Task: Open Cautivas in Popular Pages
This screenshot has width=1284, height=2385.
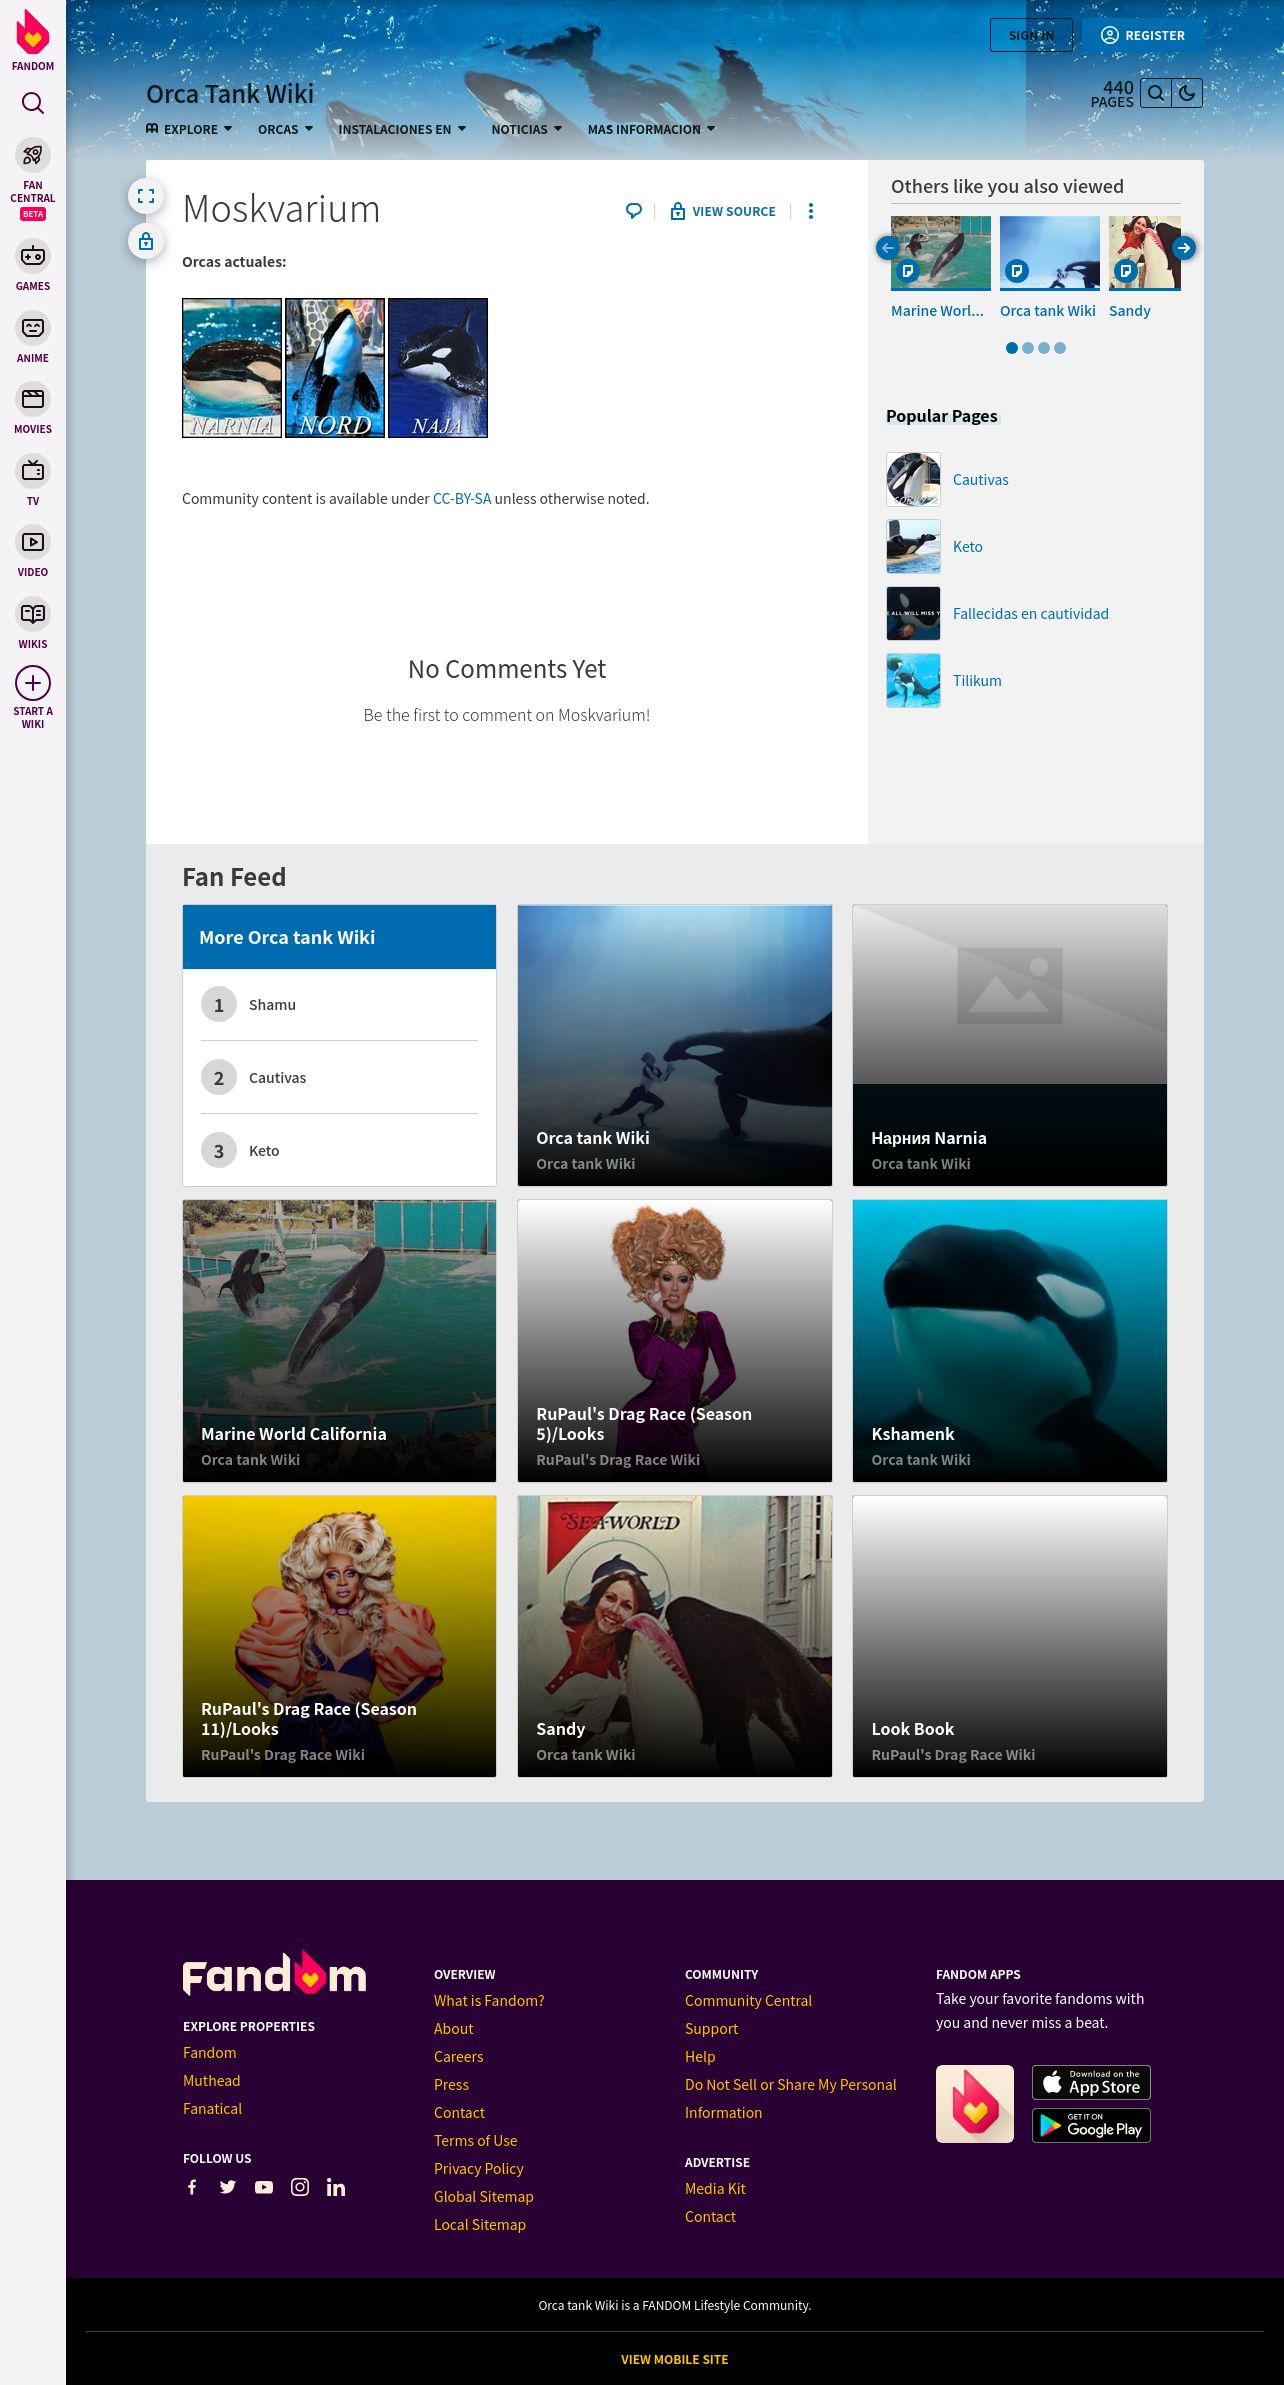Action: pos(980,479)
